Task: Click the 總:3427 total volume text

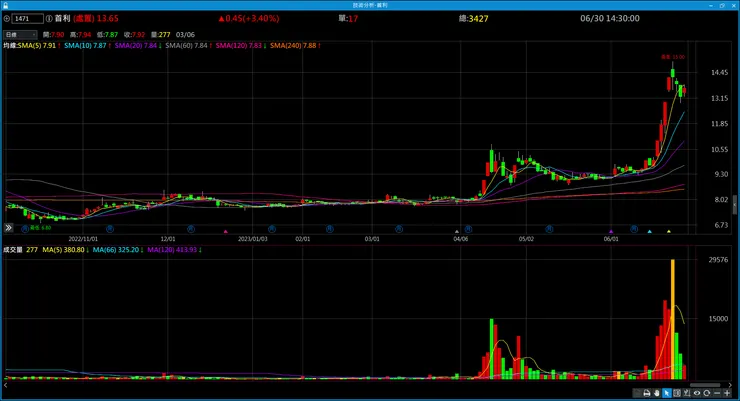Action: coord(473,18)
